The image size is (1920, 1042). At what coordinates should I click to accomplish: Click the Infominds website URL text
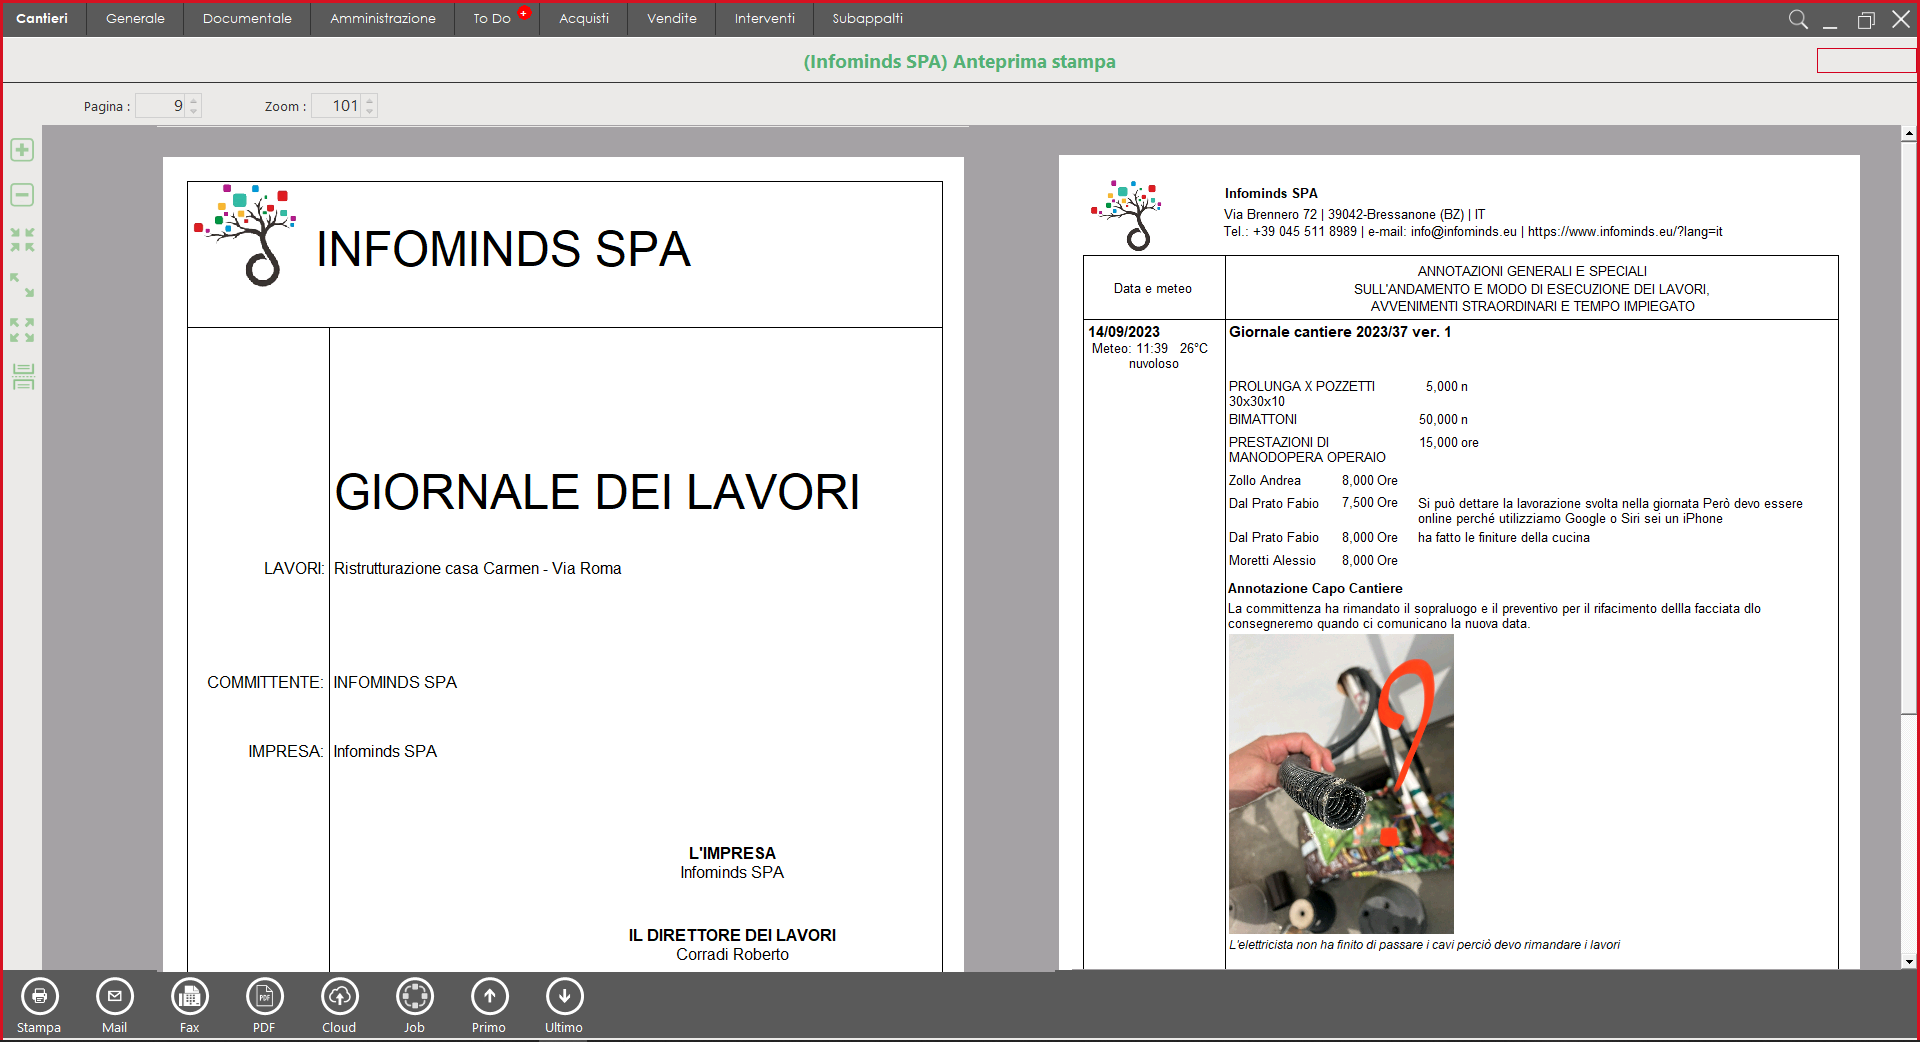click(1625, 232)
